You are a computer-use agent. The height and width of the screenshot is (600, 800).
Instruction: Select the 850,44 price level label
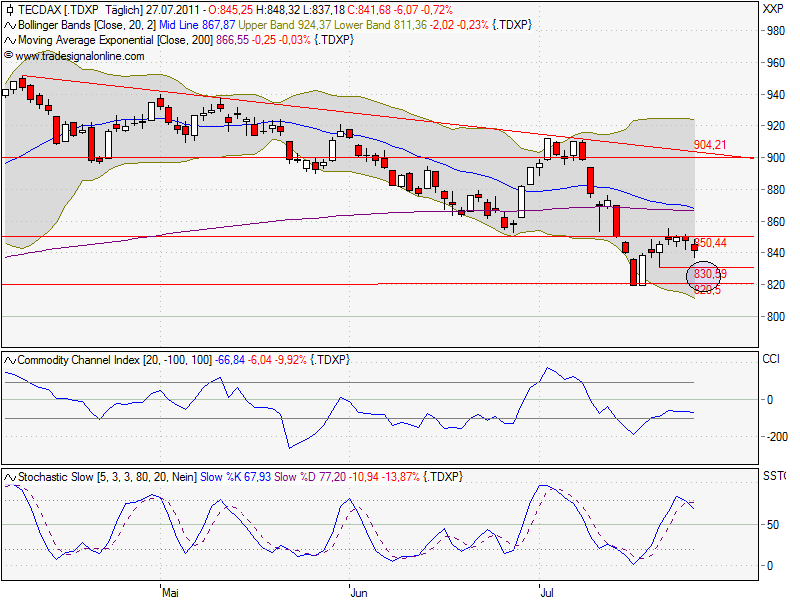click(710, 241)
